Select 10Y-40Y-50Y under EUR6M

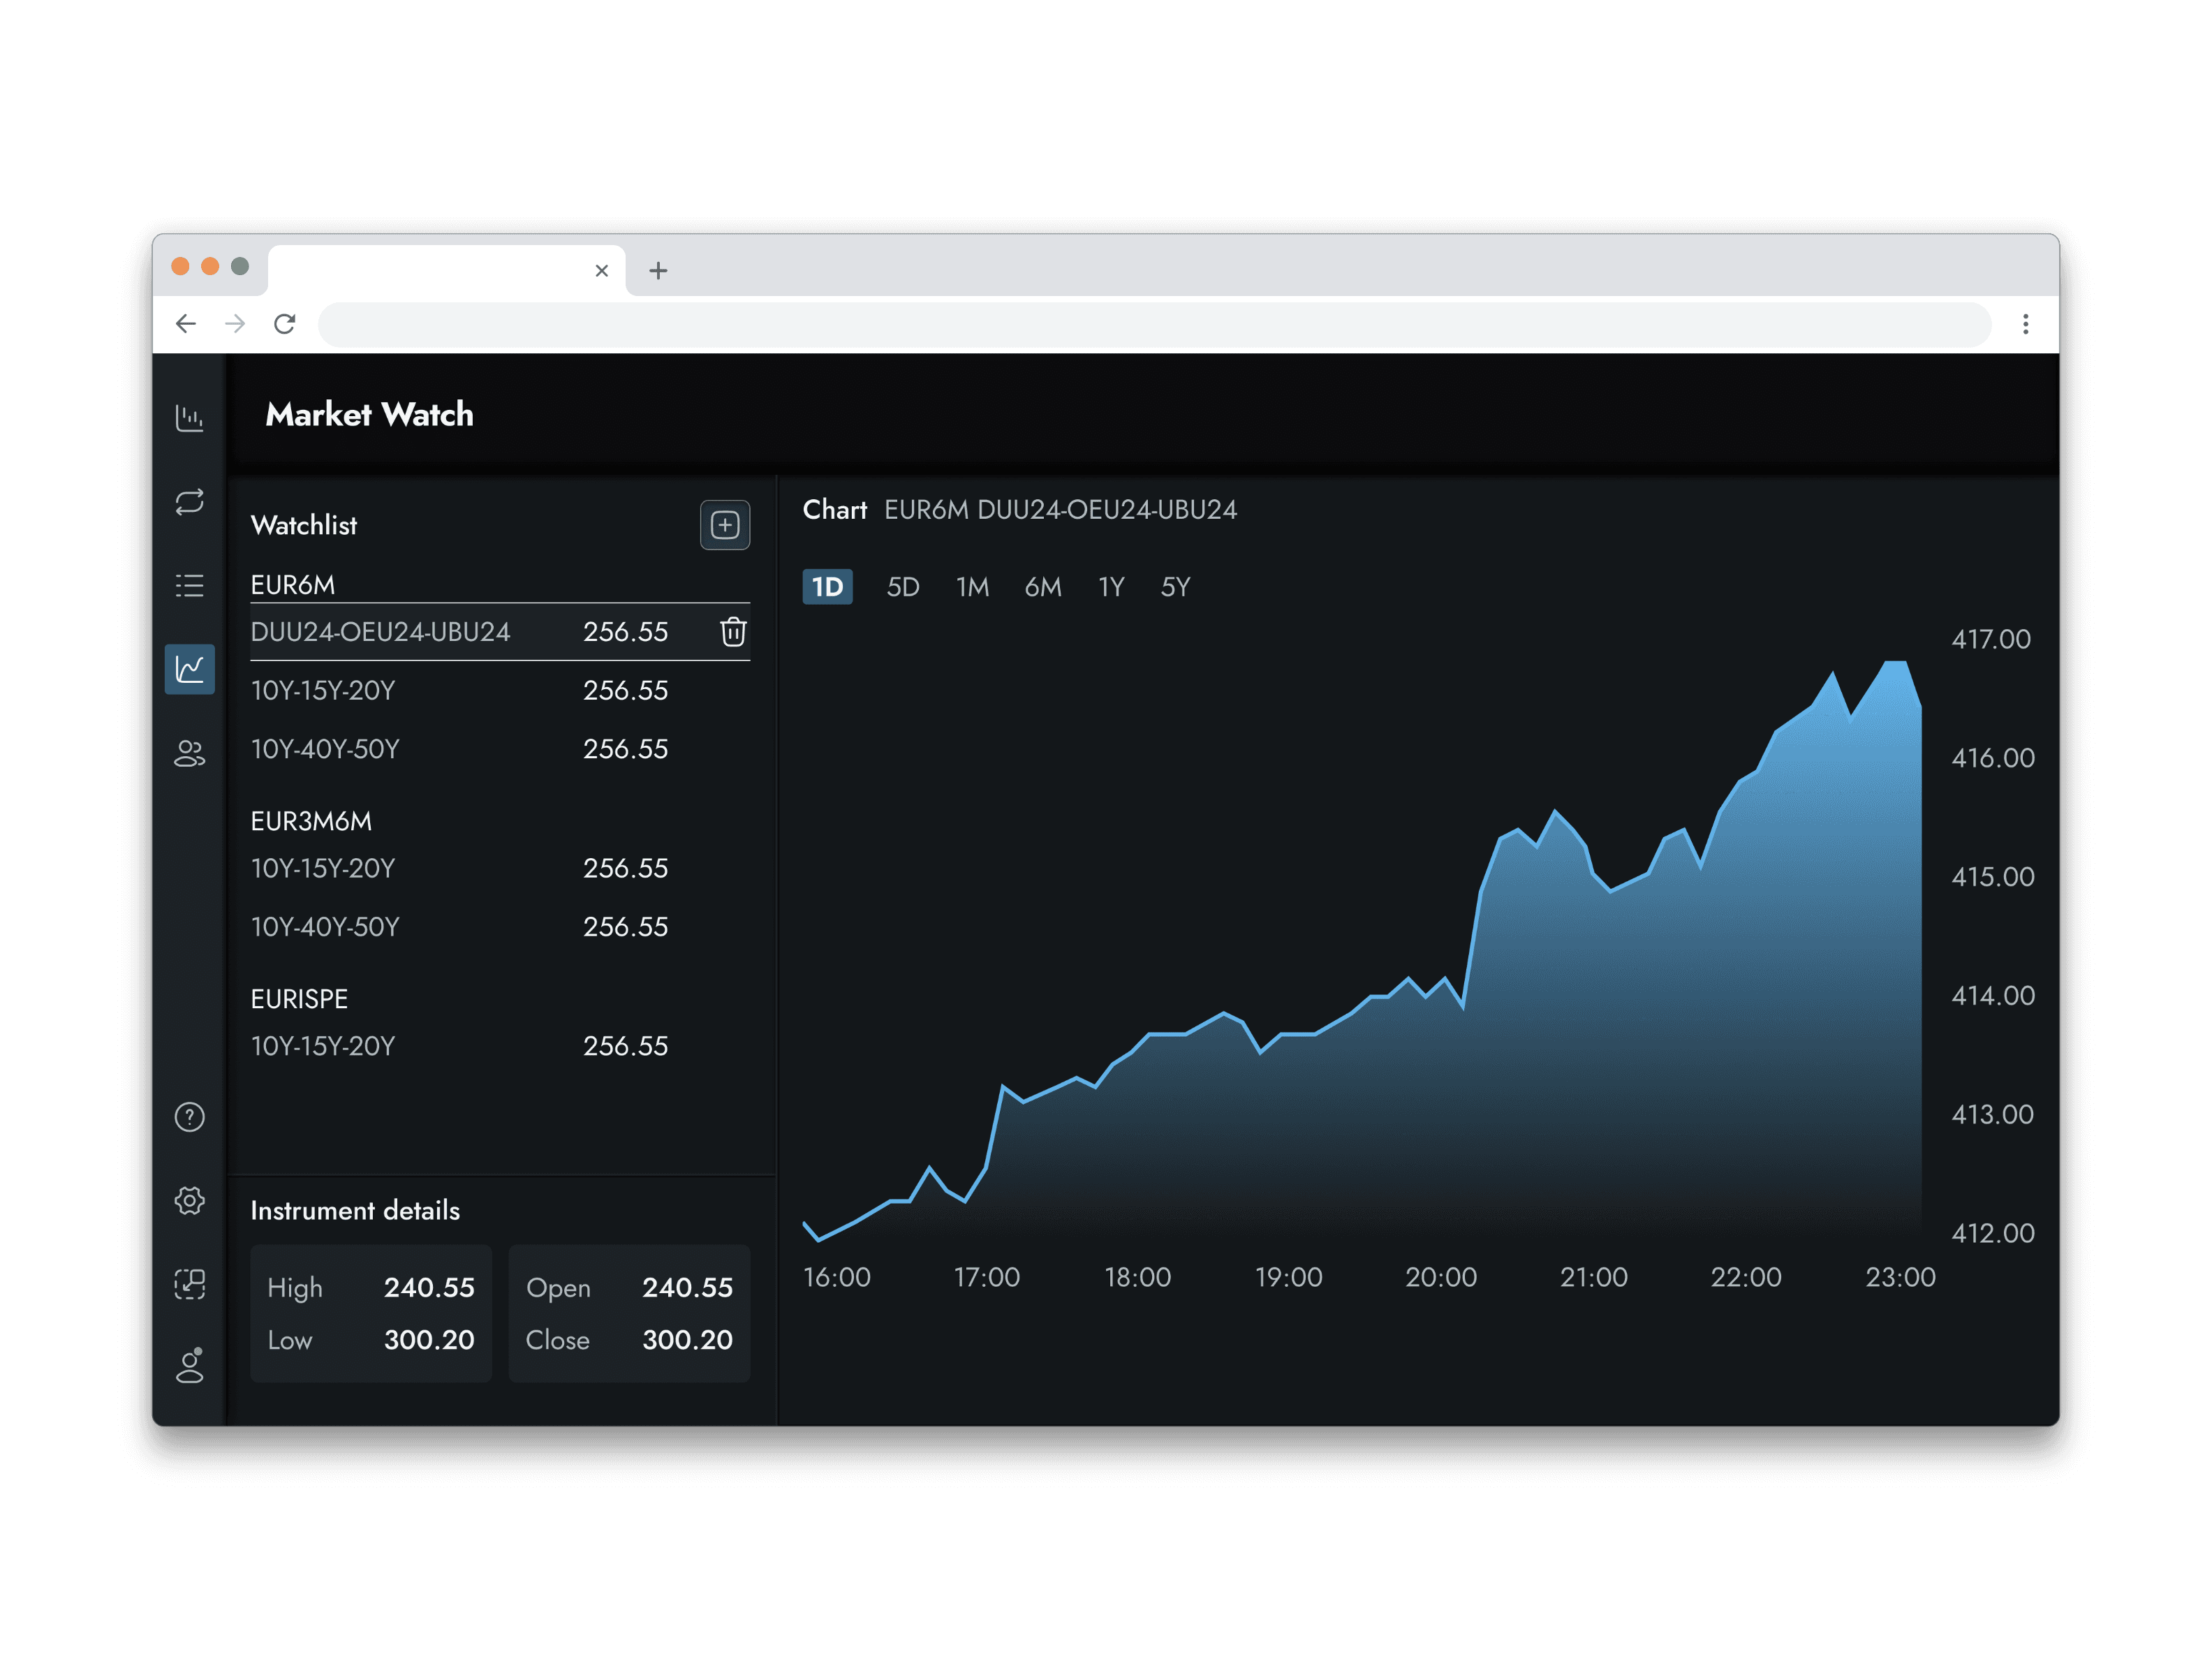click(500, 749)
